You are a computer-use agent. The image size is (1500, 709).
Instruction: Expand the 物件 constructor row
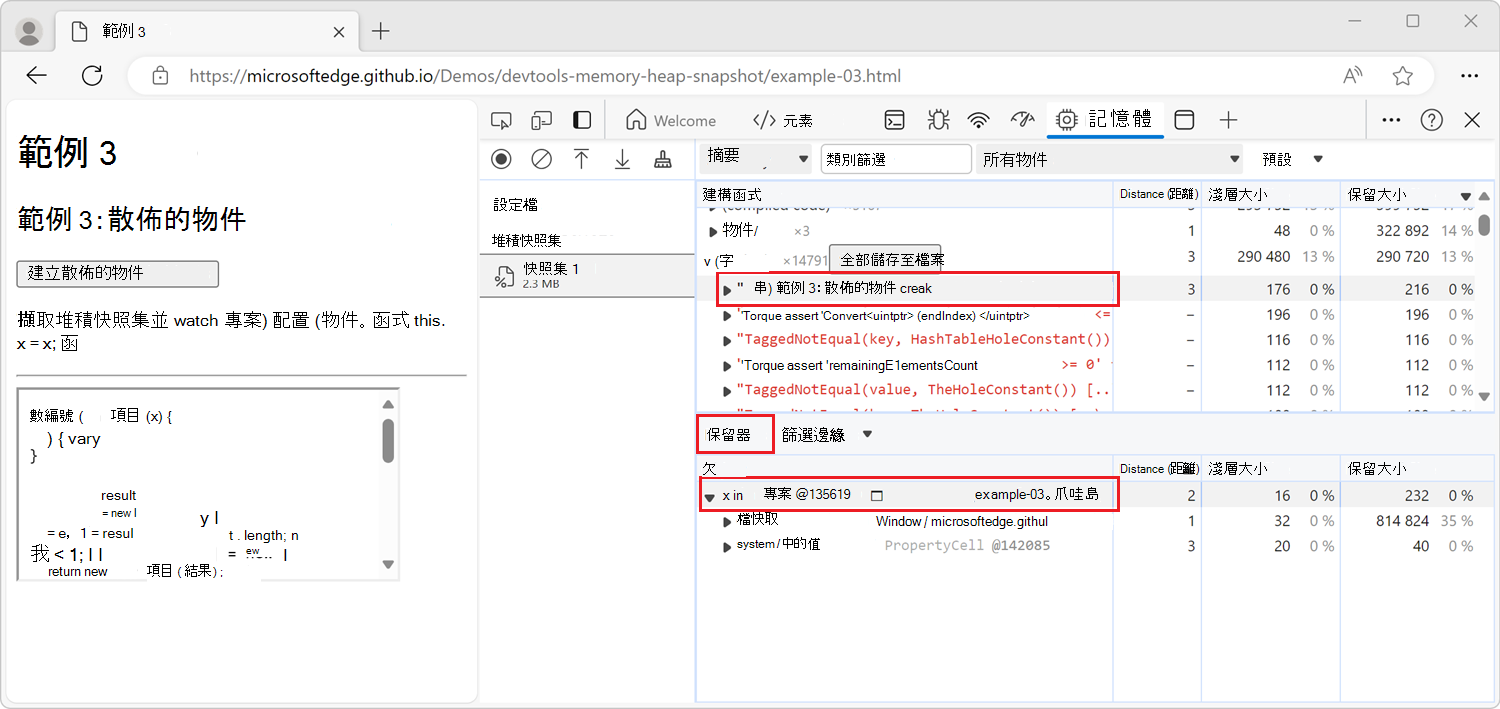pyautogui.click(x=713, y=232)
